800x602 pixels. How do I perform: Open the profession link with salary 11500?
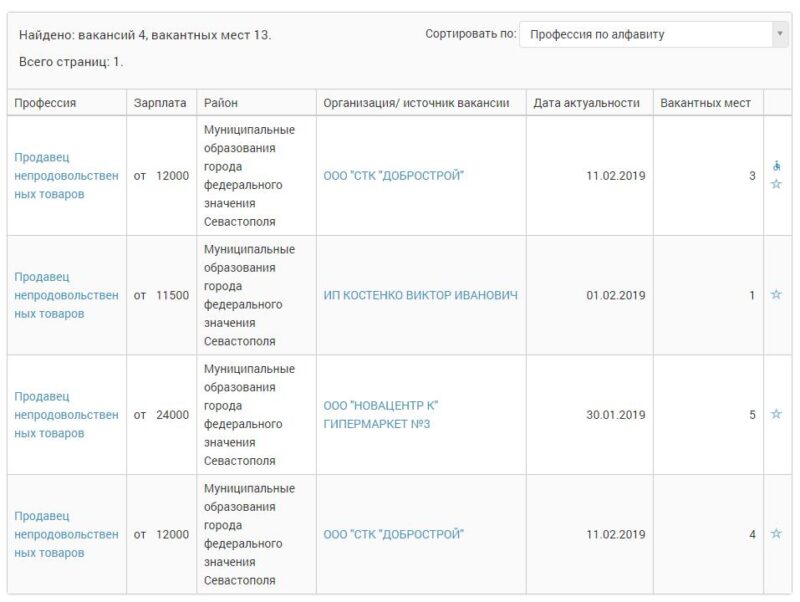coord(66,295)
